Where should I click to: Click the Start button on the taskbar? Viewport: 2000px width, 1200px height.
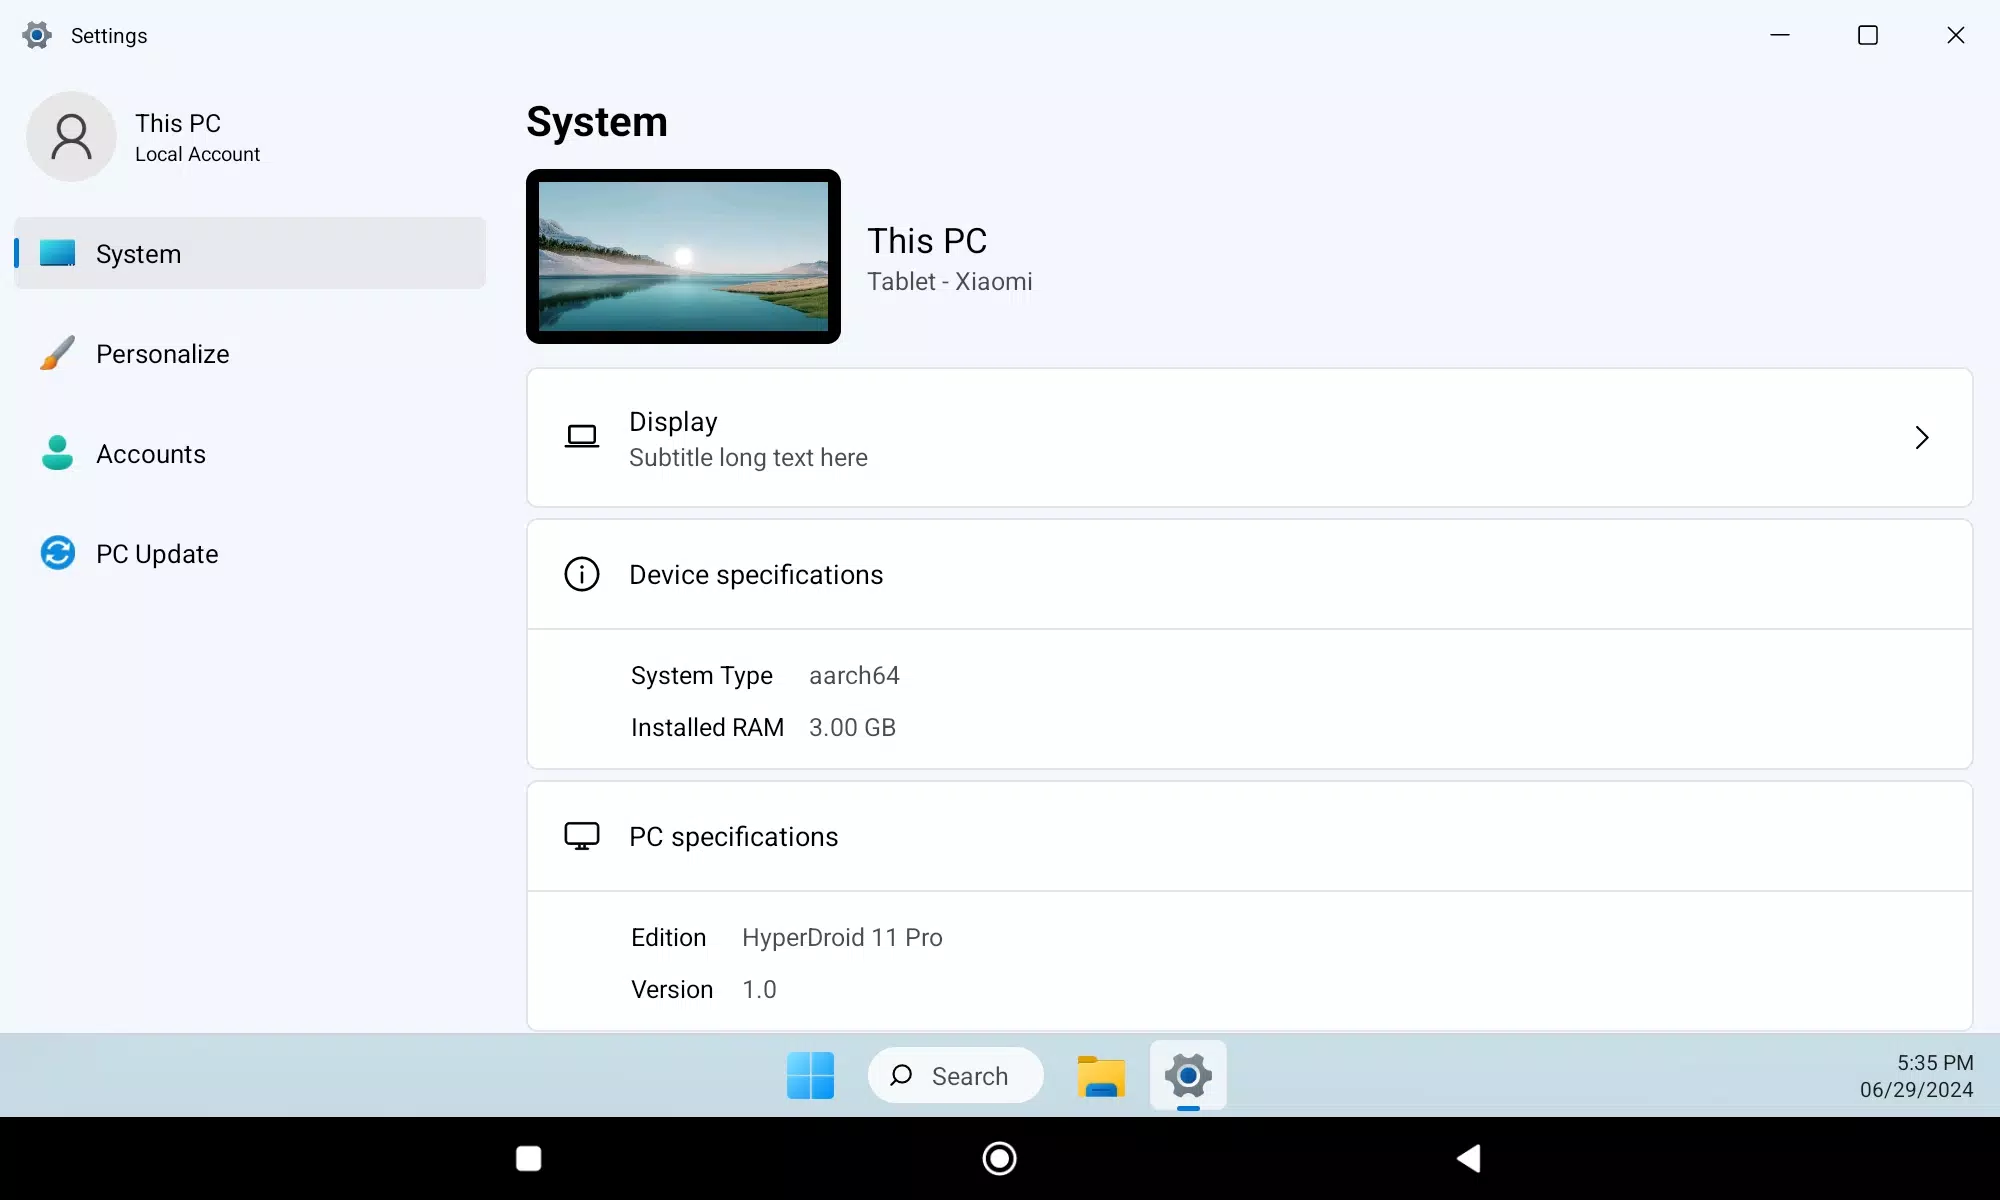[809, 1076]
